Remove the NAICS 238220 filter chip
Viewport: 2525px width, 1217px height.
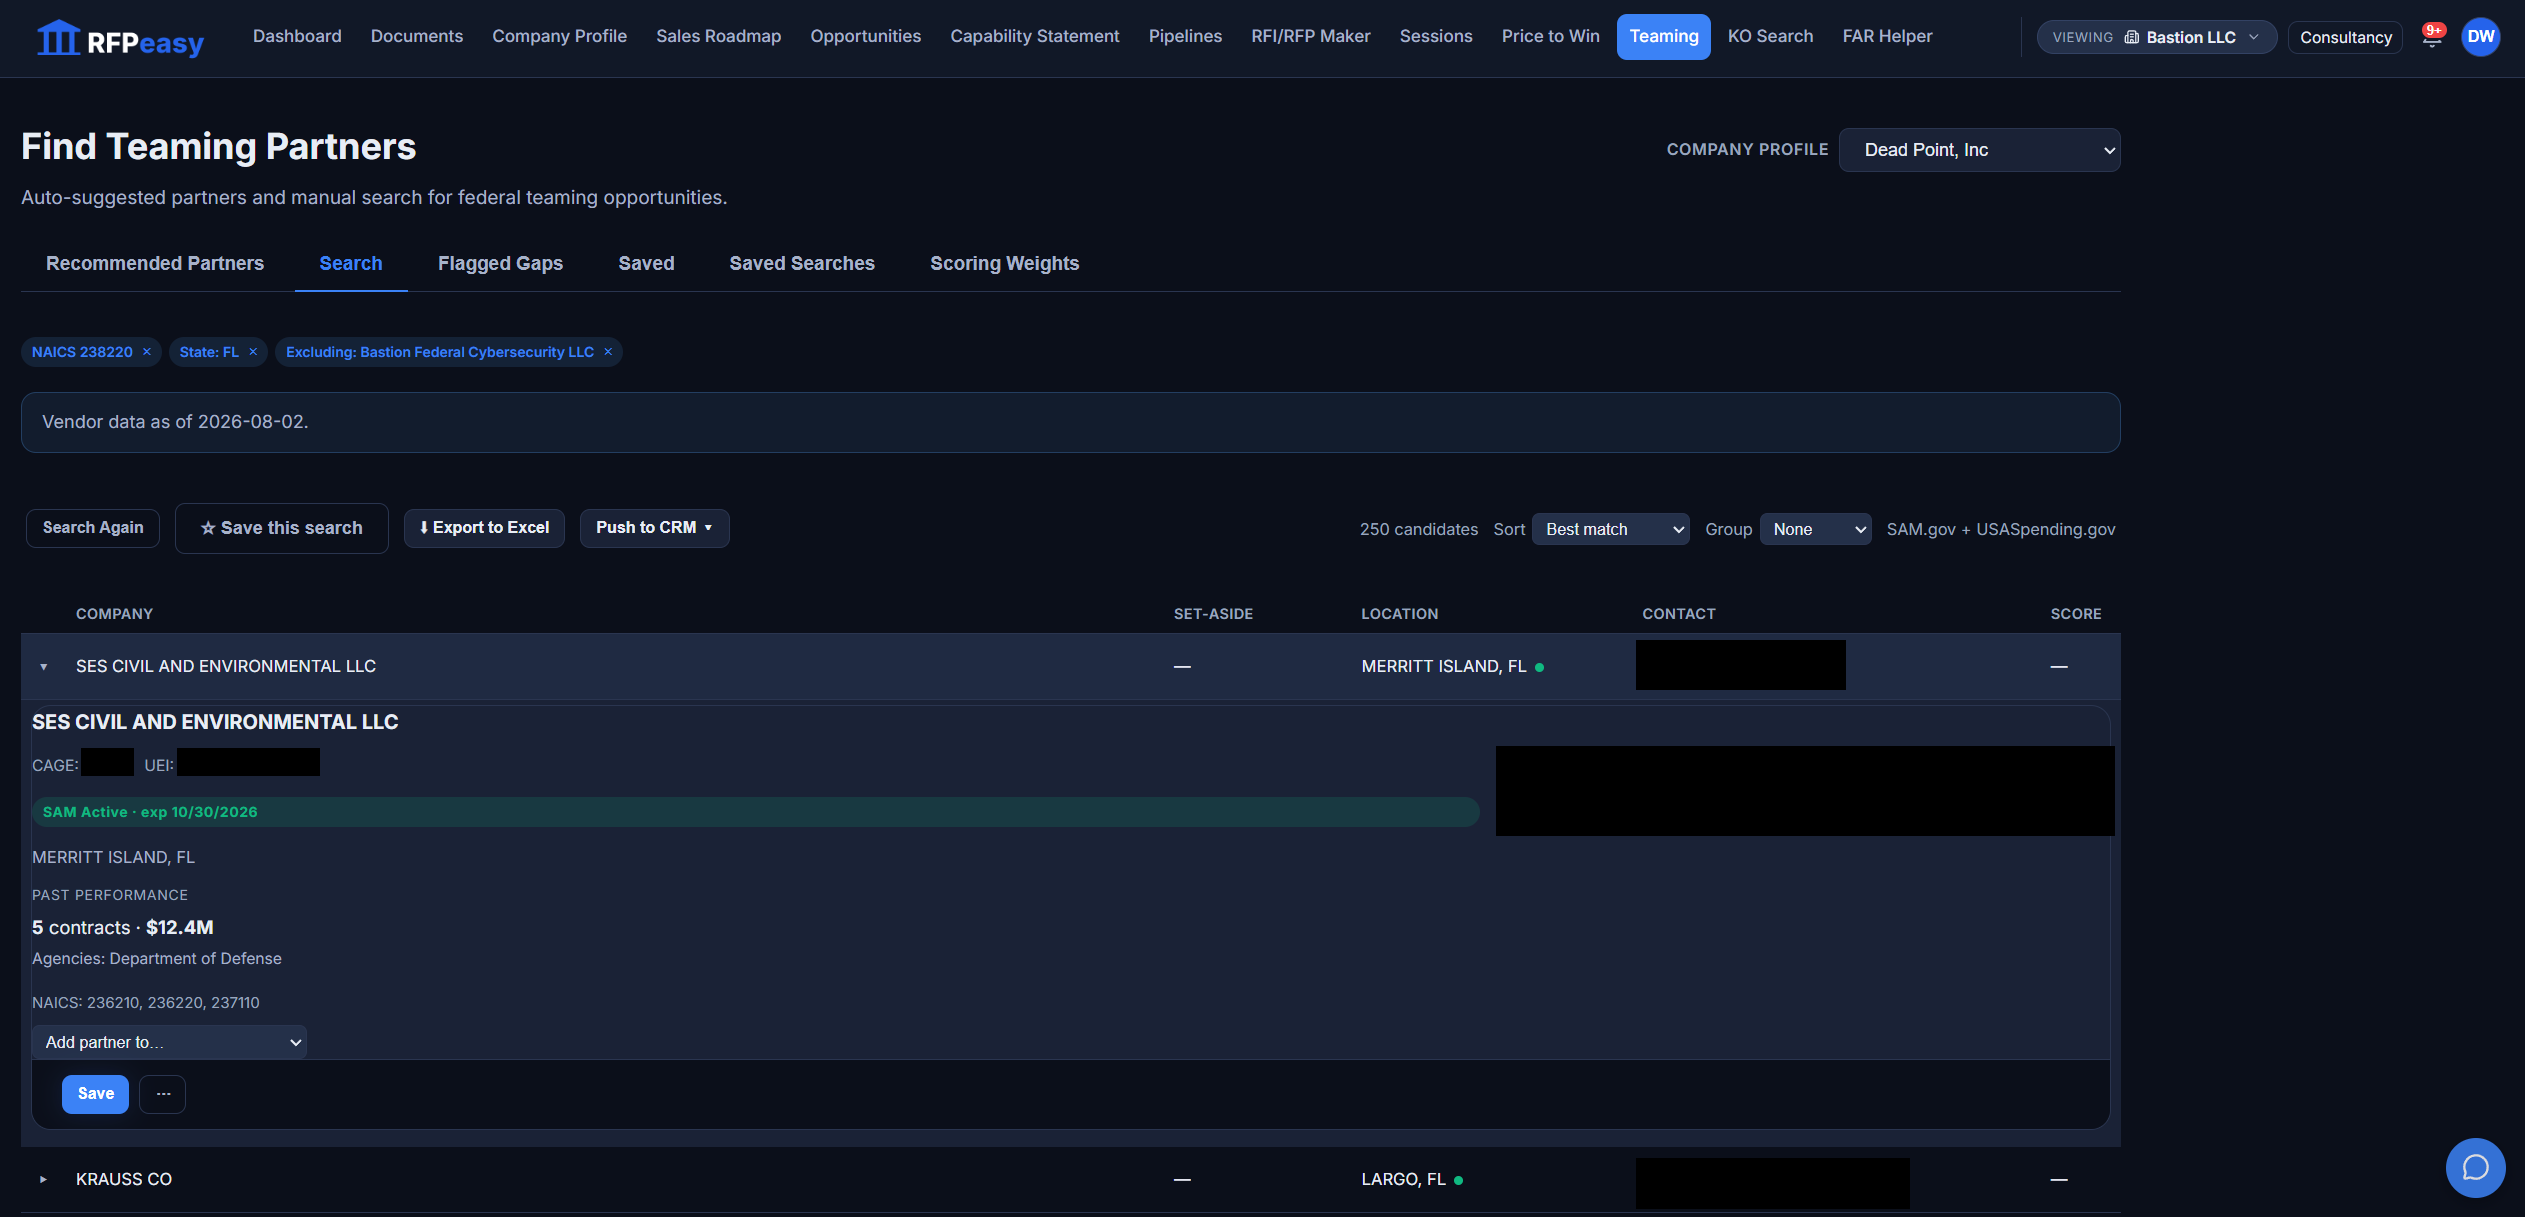147,352
